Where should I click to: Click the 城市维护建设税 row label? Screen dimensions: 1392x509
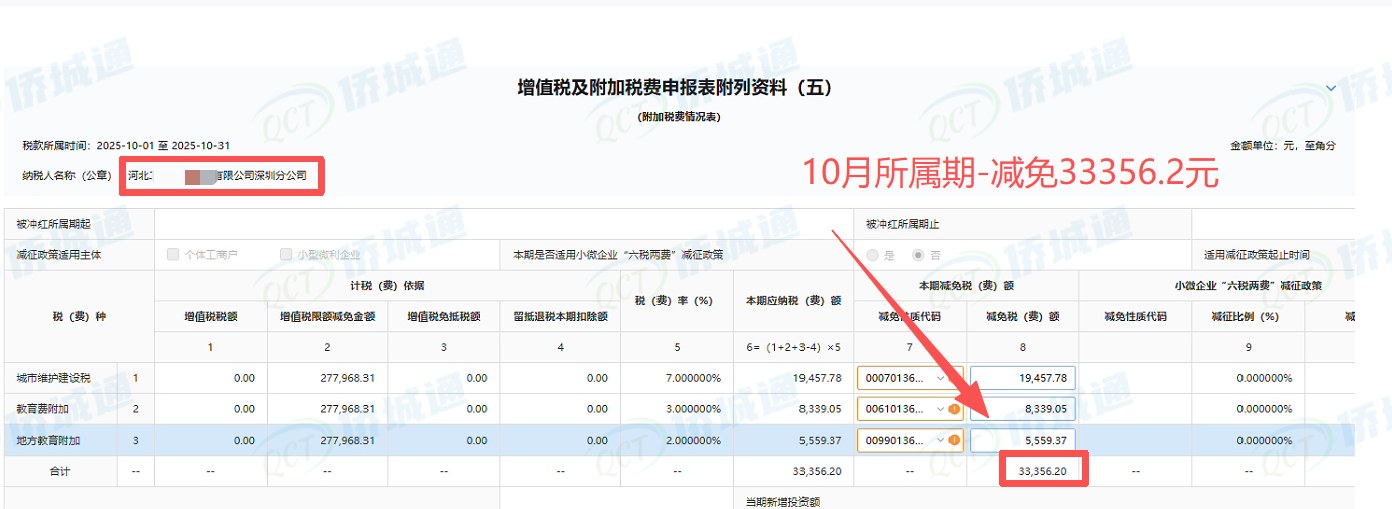54,378
